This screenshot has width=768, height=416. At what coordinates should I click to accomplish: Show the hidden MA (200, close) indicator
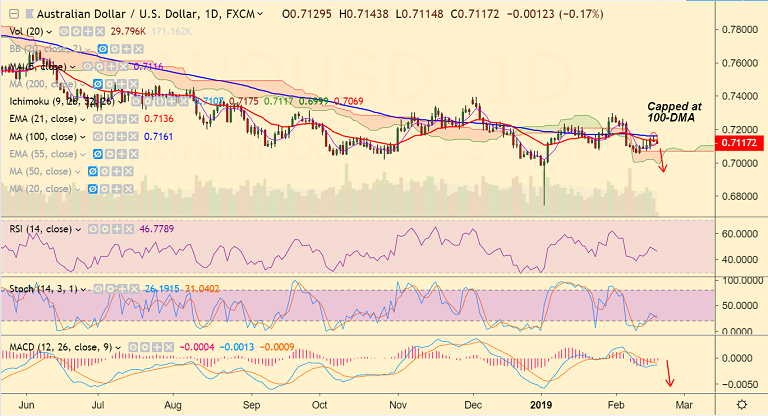(x=97, y=84)
